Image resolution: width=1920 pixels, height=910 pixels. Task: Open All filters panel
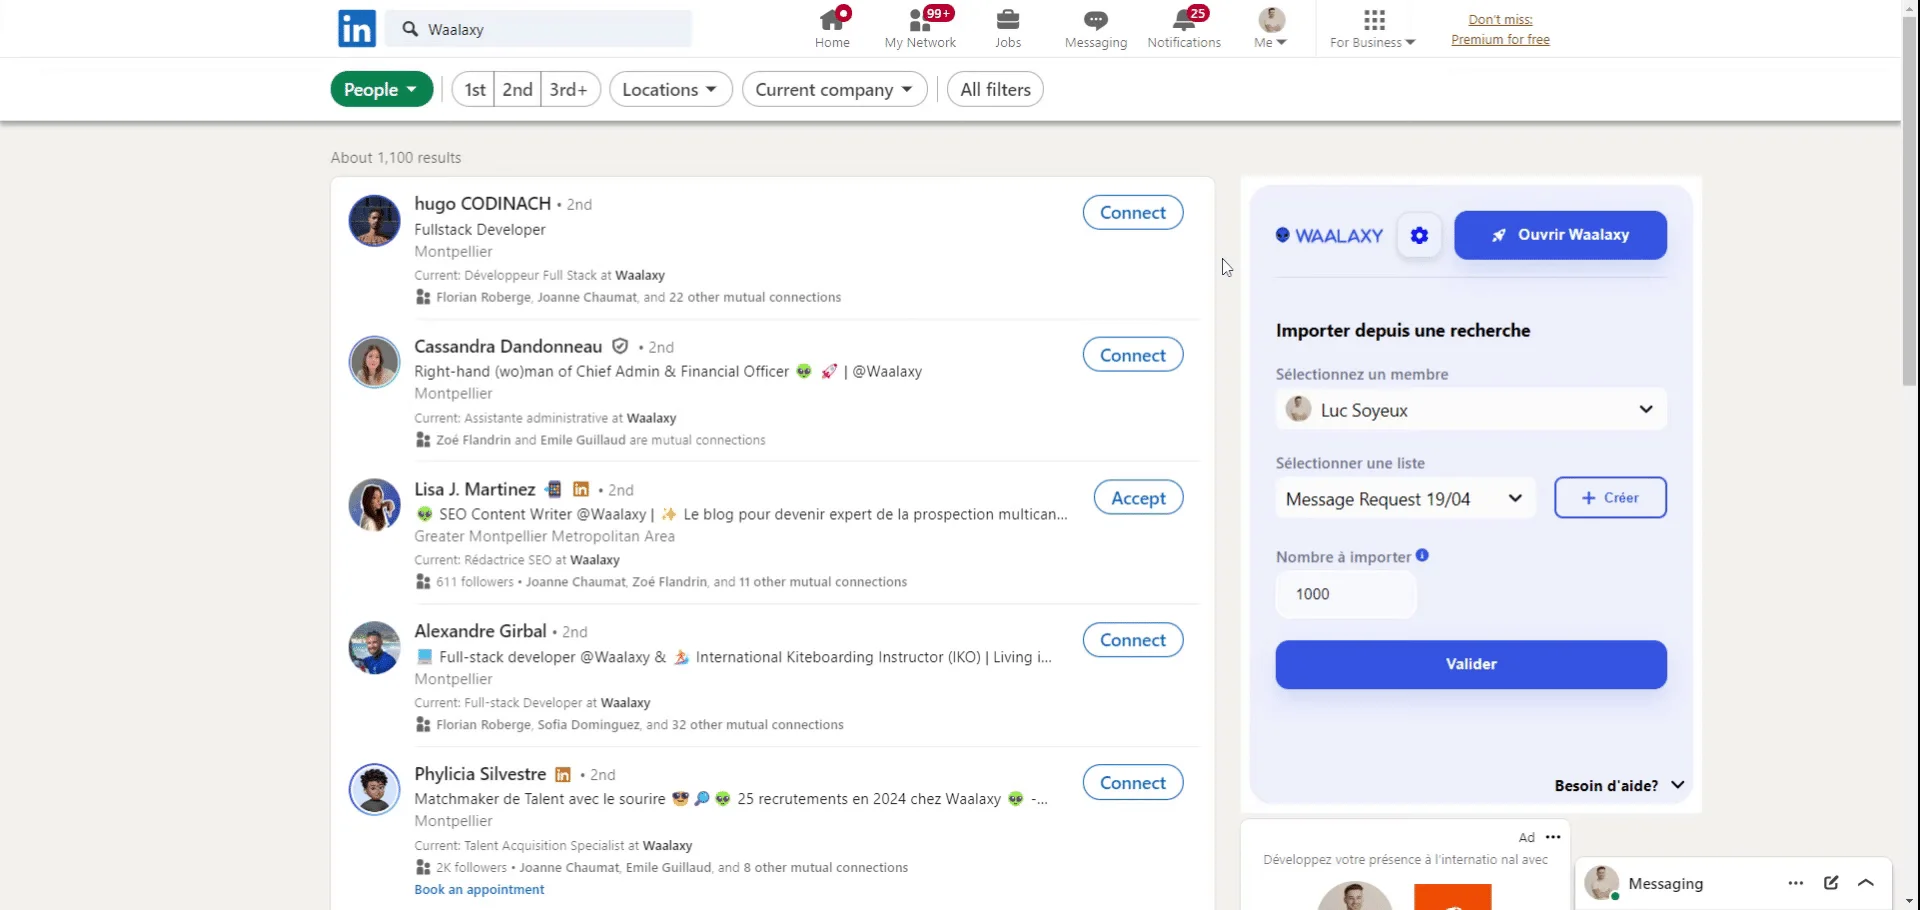pyautogui.click(x=995, y=89)
